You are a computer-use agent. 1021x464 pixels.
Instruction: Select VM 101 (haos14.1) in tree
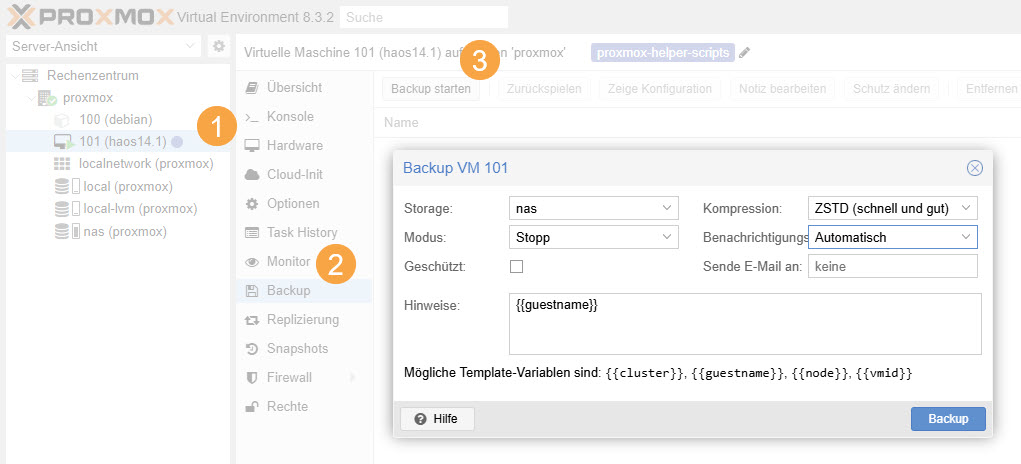pos(122,141)
